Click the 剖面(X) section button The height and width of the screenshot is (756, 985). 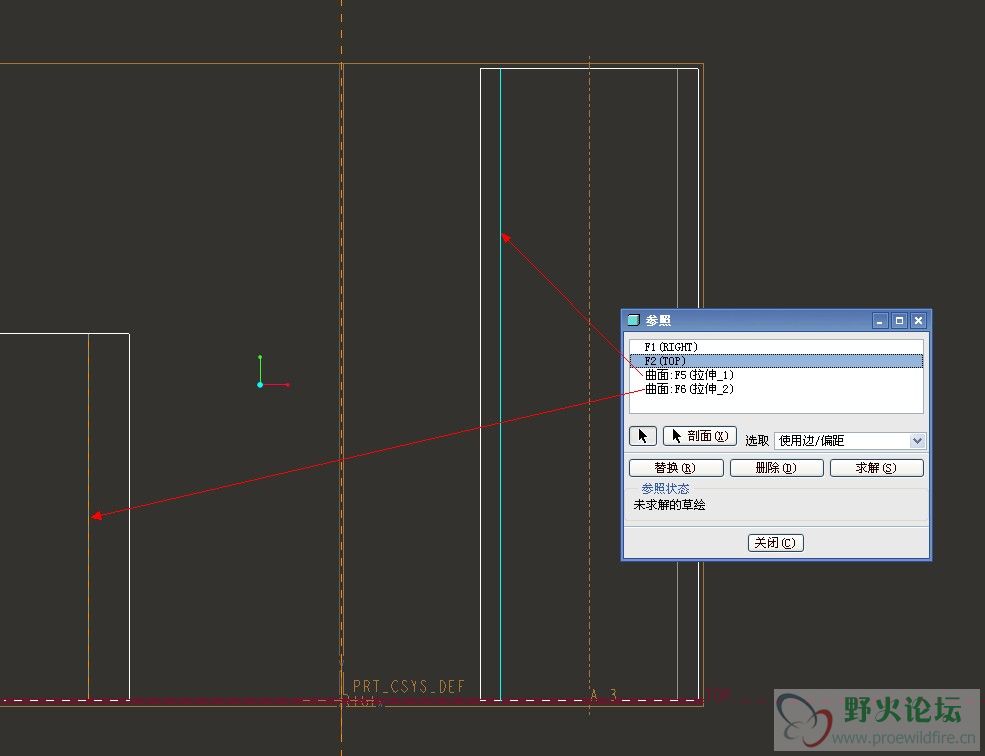pos(700,436)
